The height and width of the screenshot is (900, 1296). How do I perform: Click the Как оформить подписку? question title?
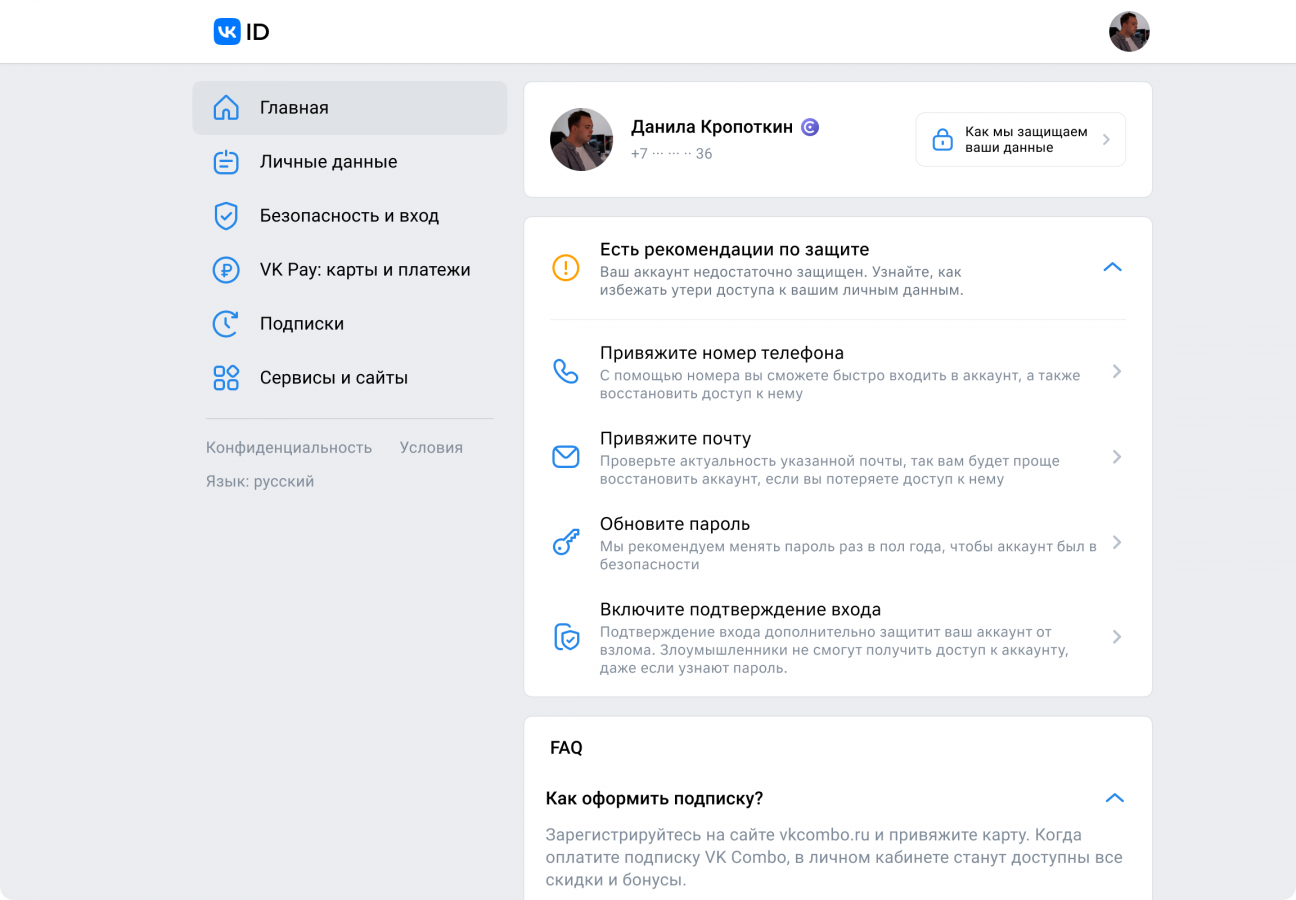click(654, 799)
